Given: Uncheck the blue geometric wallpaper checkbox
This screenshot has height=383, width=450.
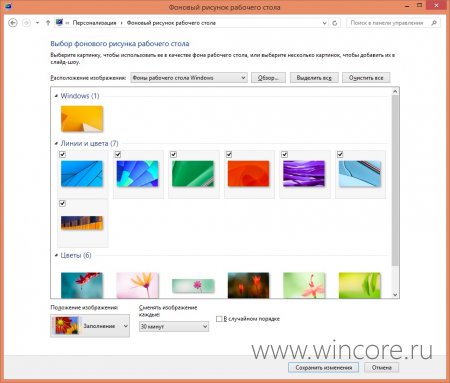Looking at the screenshot, I should coord(118,154).
